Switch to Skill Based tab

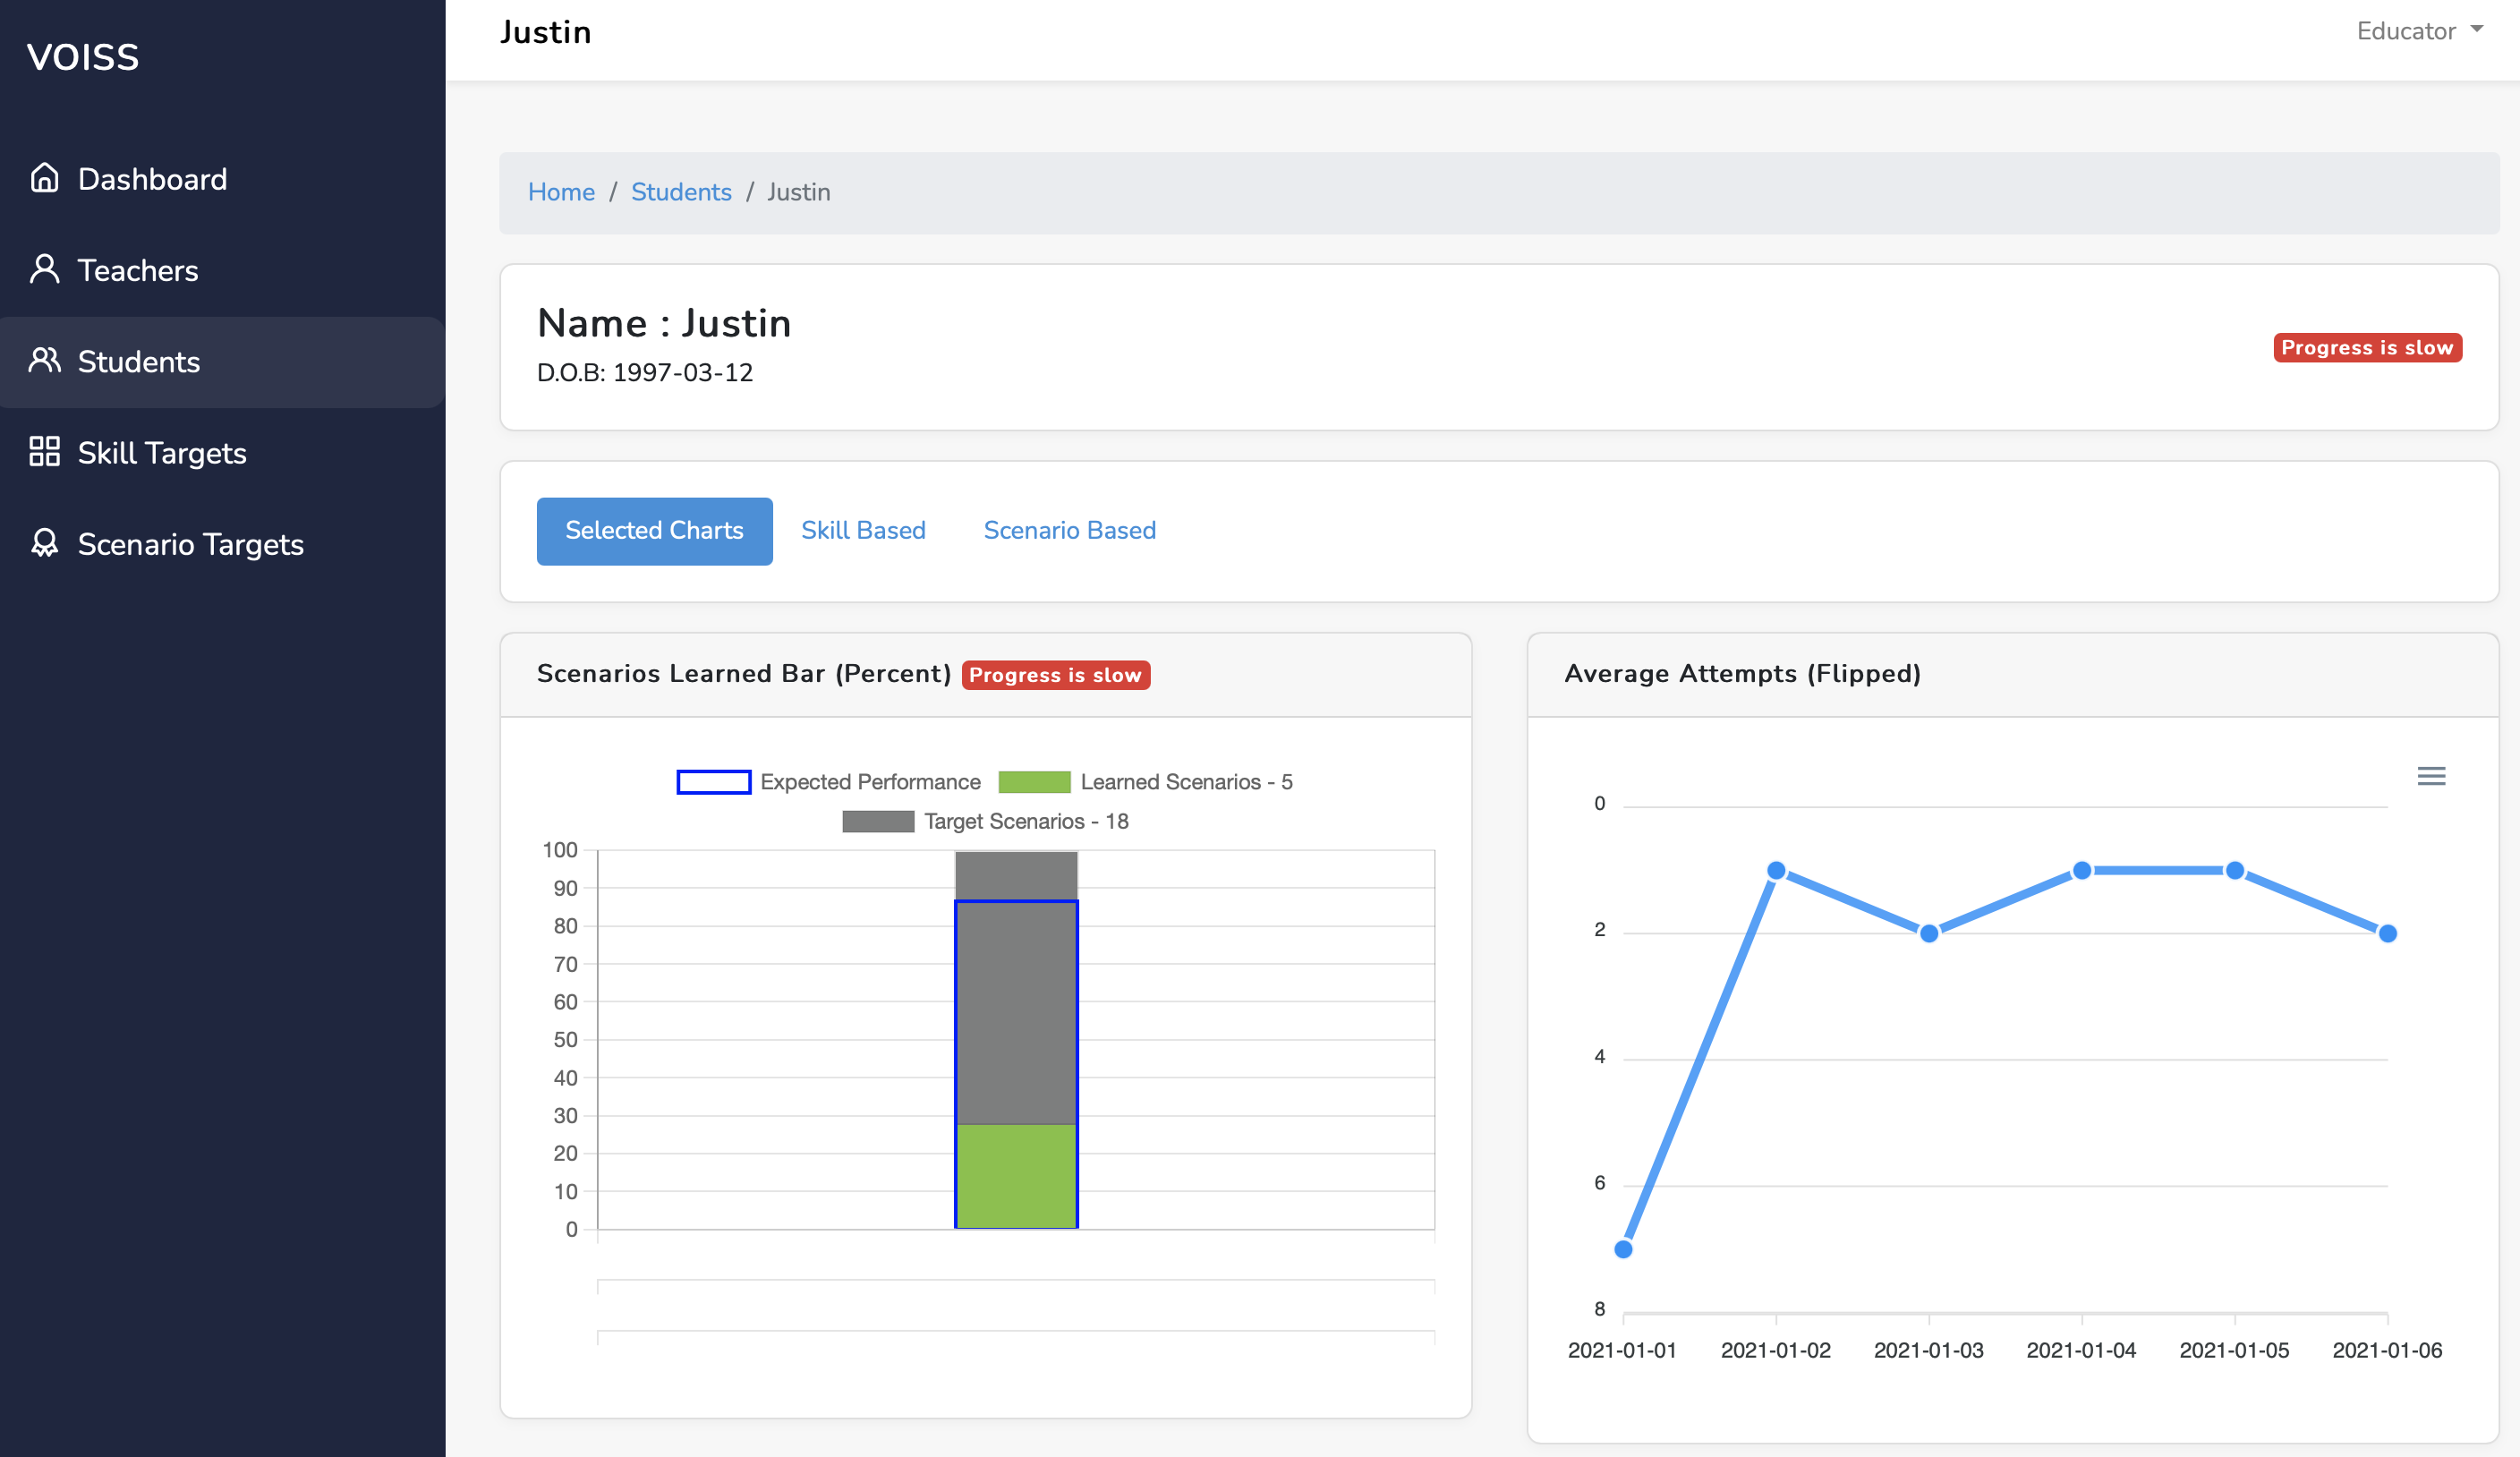863,530
